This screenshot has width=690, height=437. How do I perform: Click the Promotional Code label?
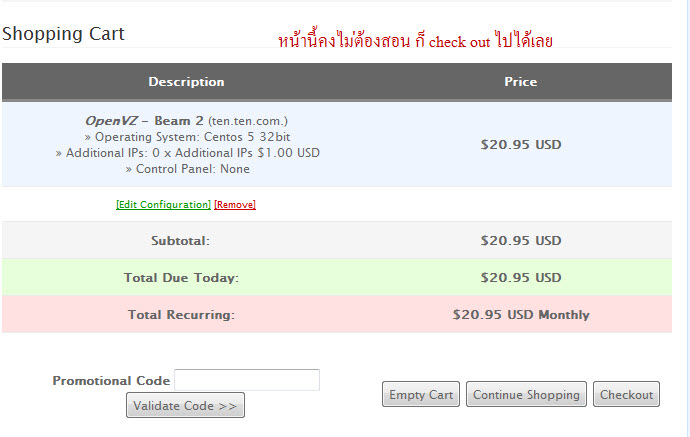click(x=111, y=381)
